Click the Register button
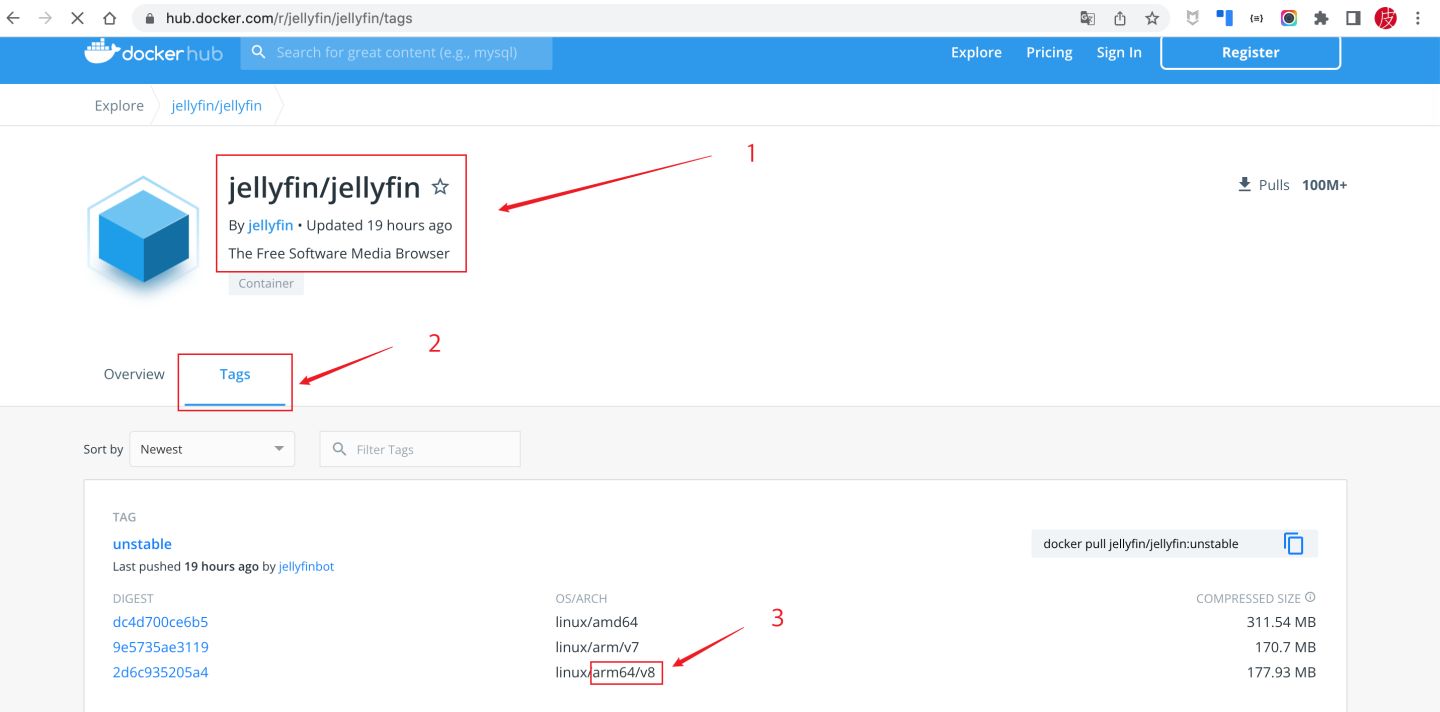 [x=1250, y=52]
